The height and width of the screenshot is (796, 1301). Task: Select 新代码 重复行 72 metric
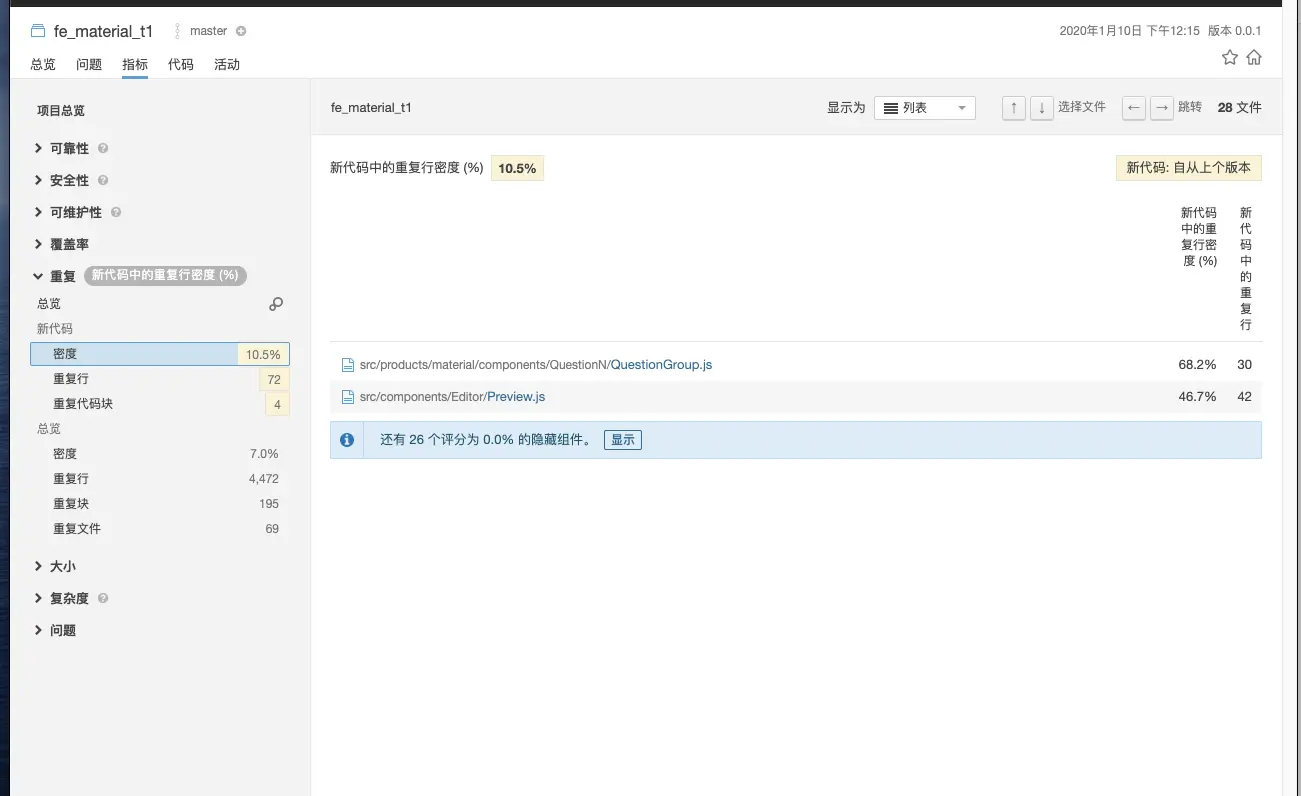[x=160, y=379]
